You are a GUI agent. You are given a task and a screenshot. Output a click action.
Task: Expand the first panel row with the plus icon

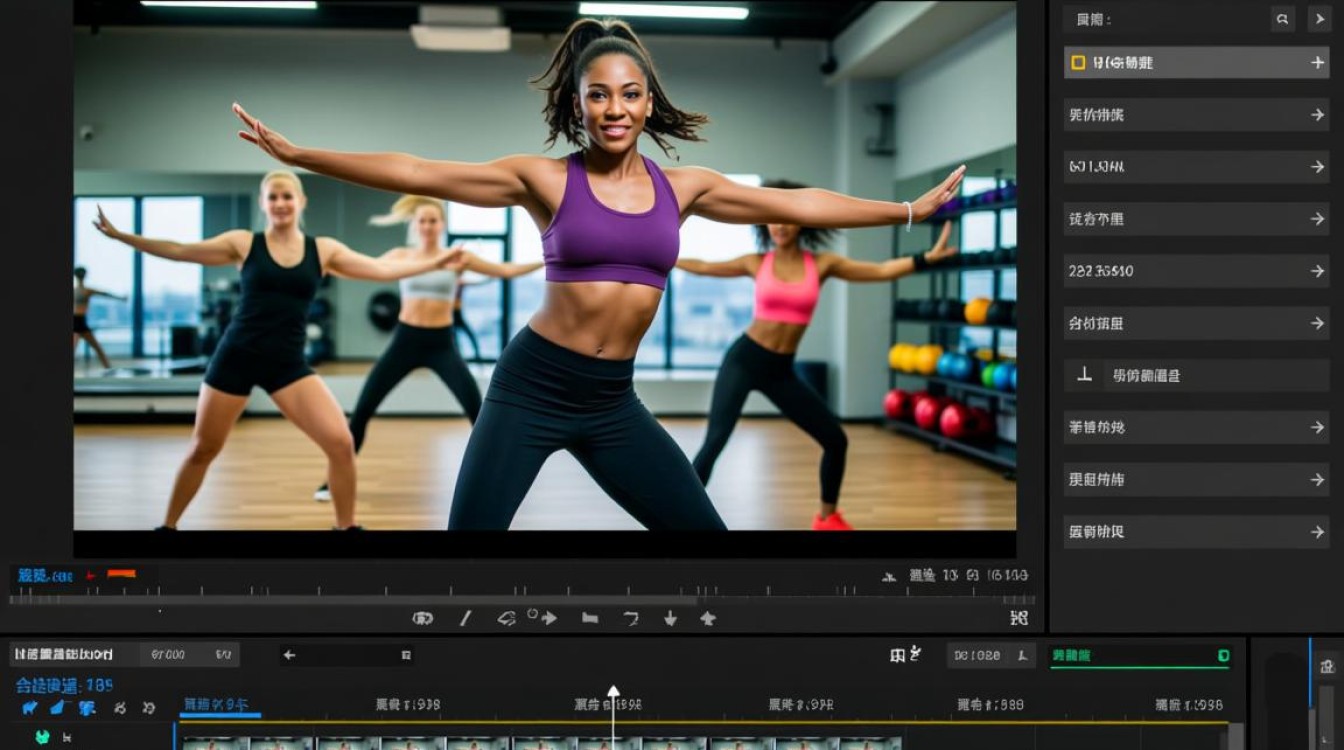pos(1317,63)
